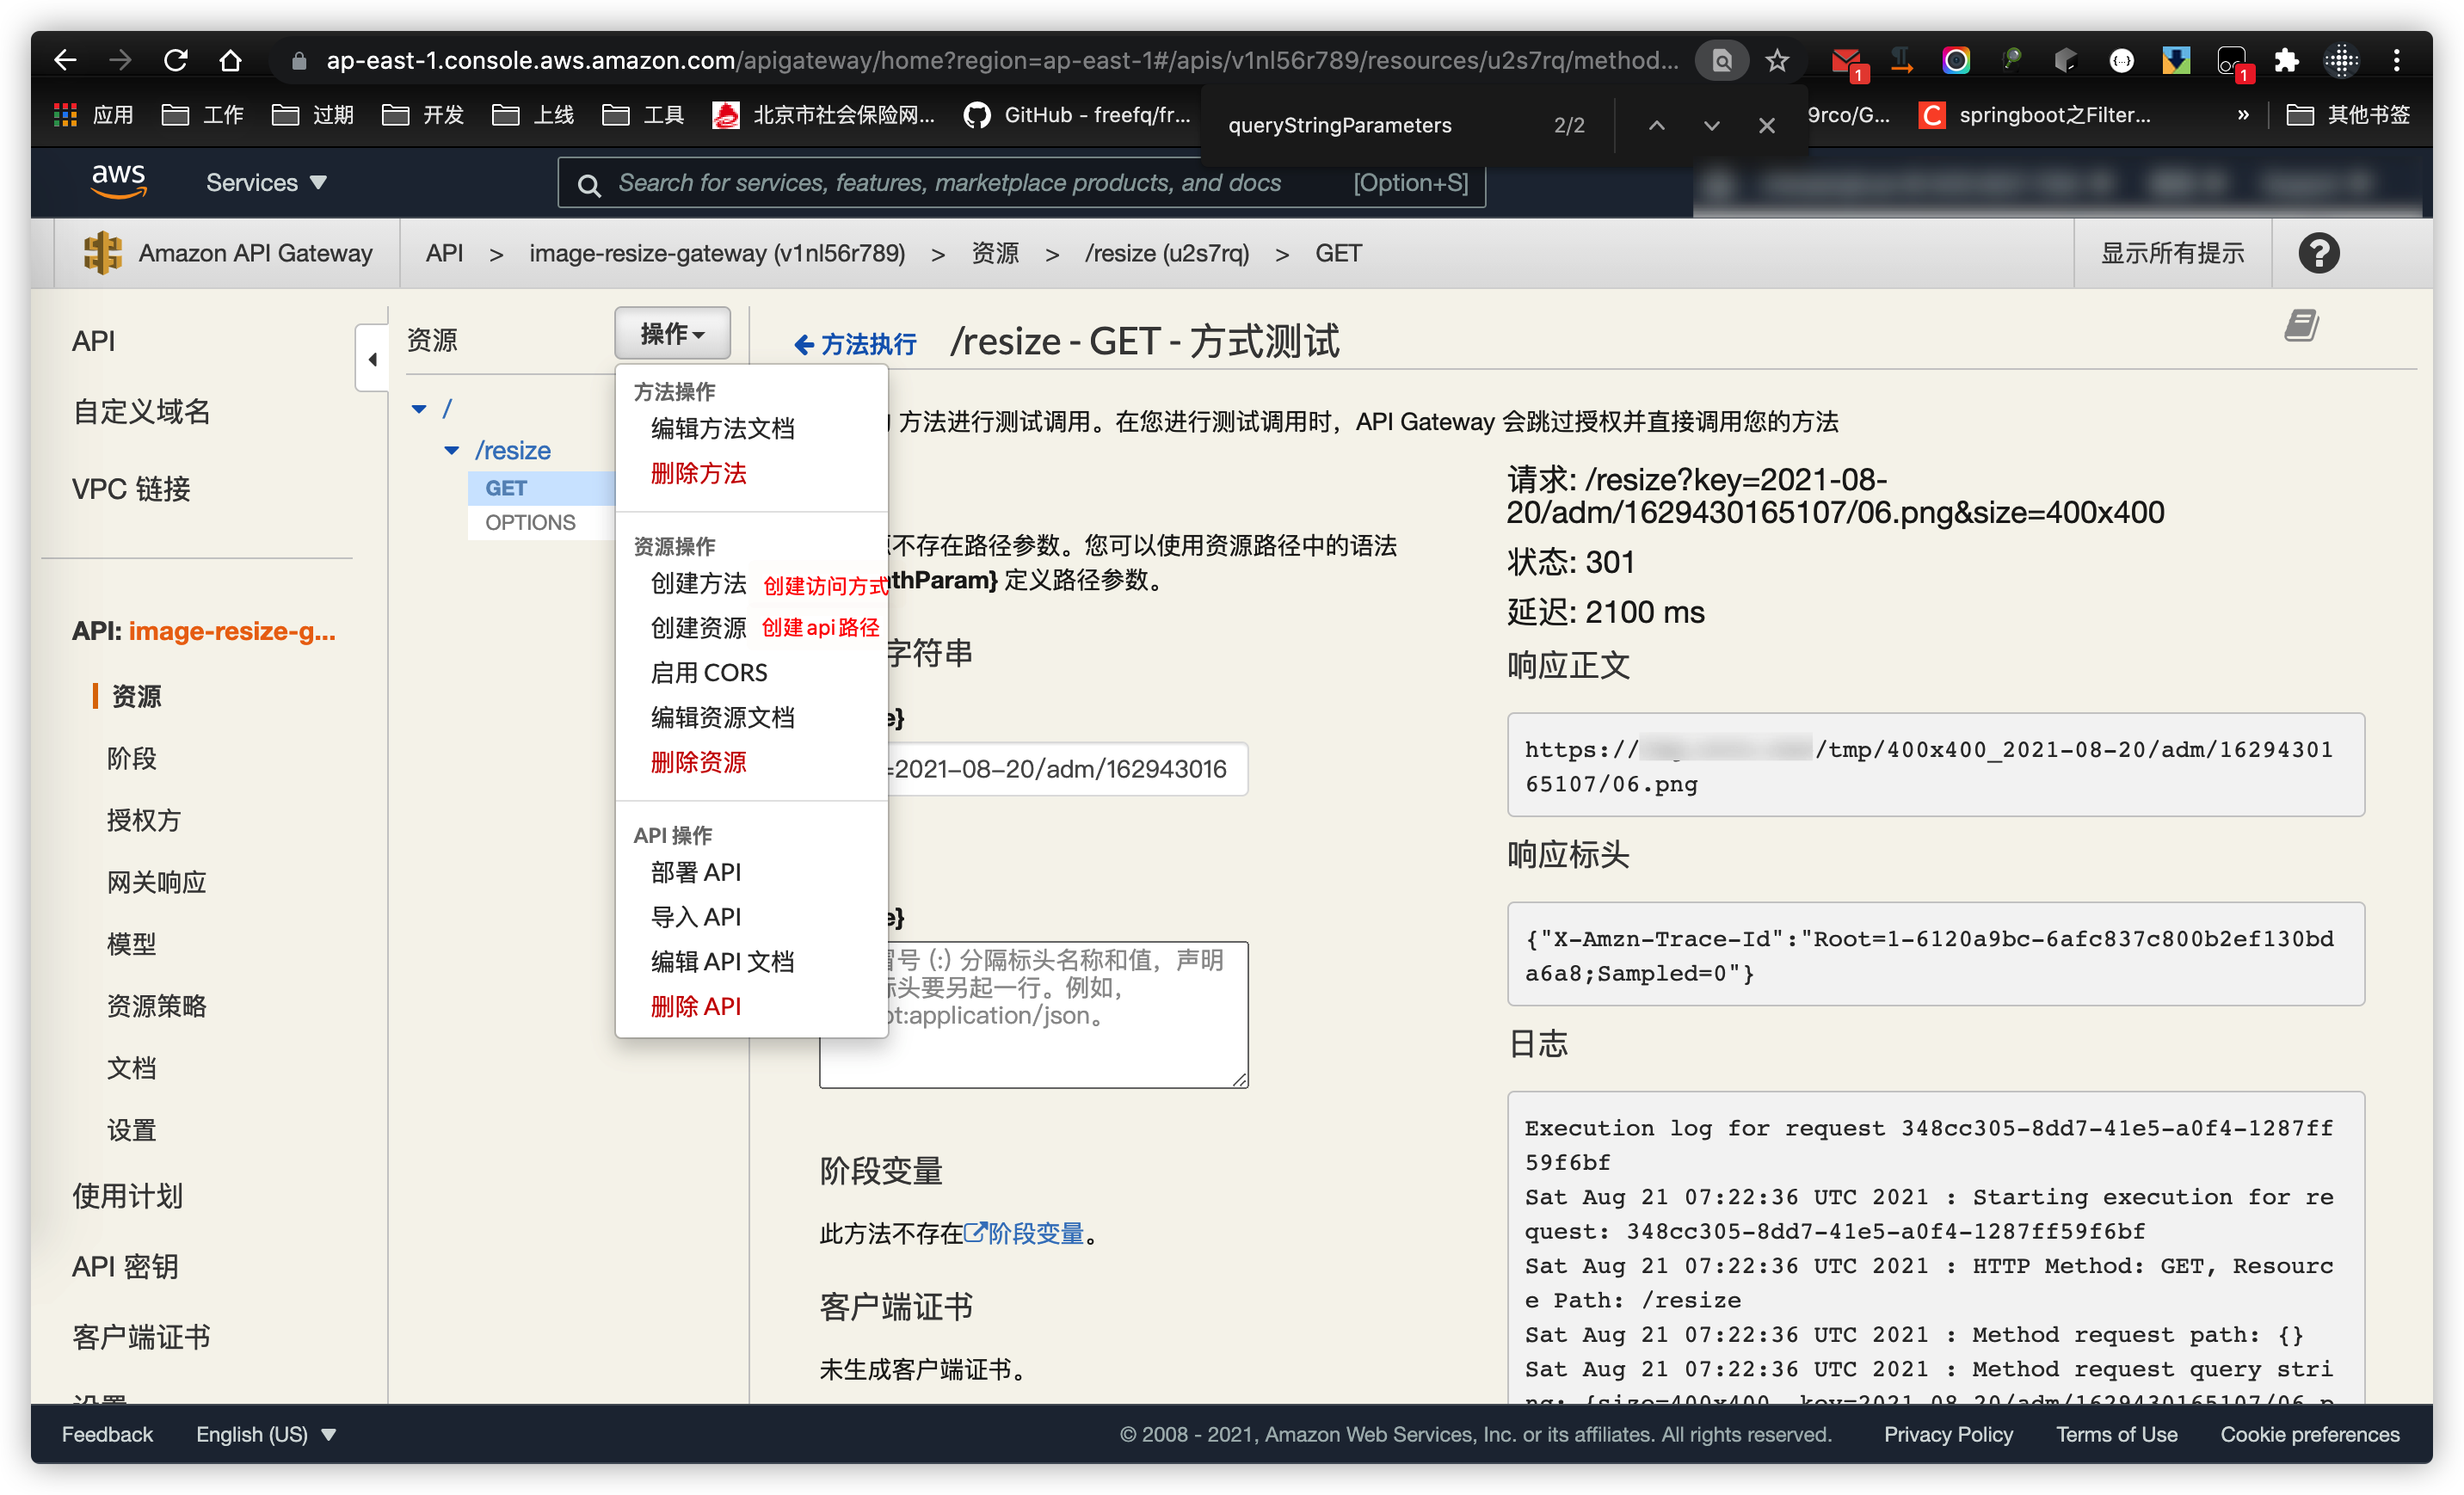
Task: Open 资源策略 in the API sidebar
Action: 156,1006
